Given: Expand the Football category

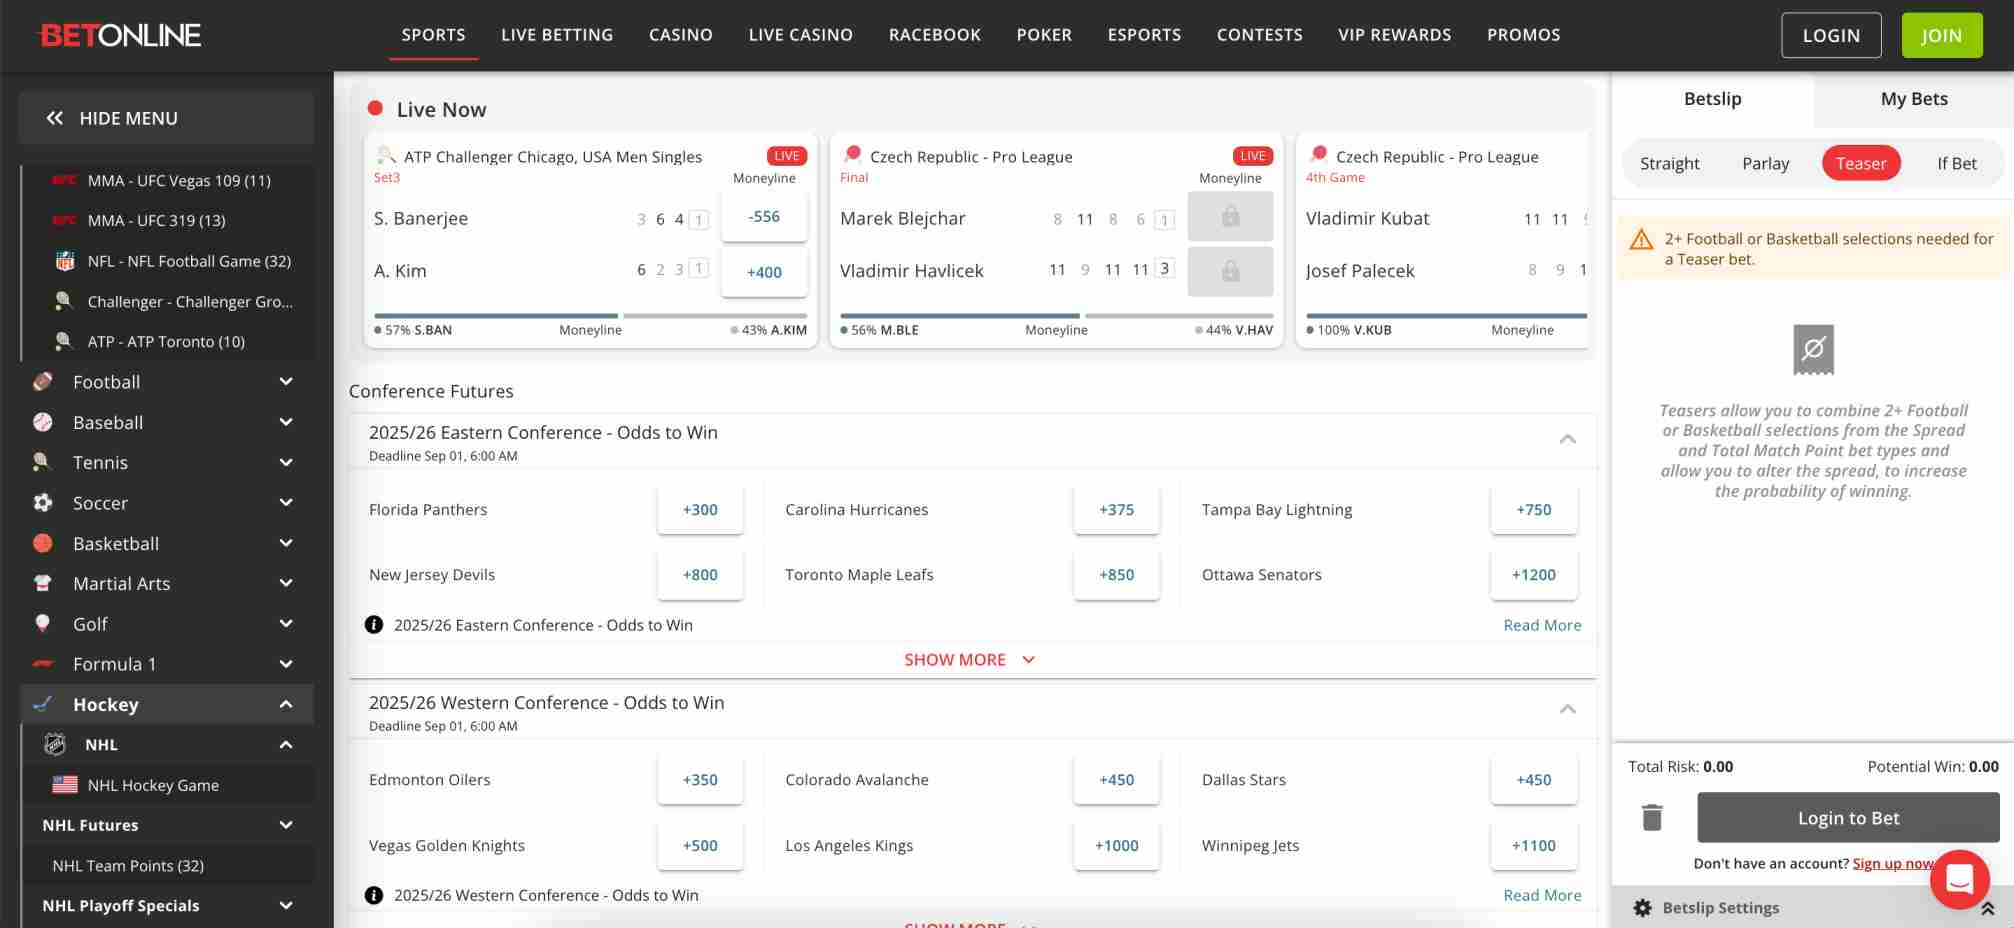Looking at the screenshot, I should [286, 382].
